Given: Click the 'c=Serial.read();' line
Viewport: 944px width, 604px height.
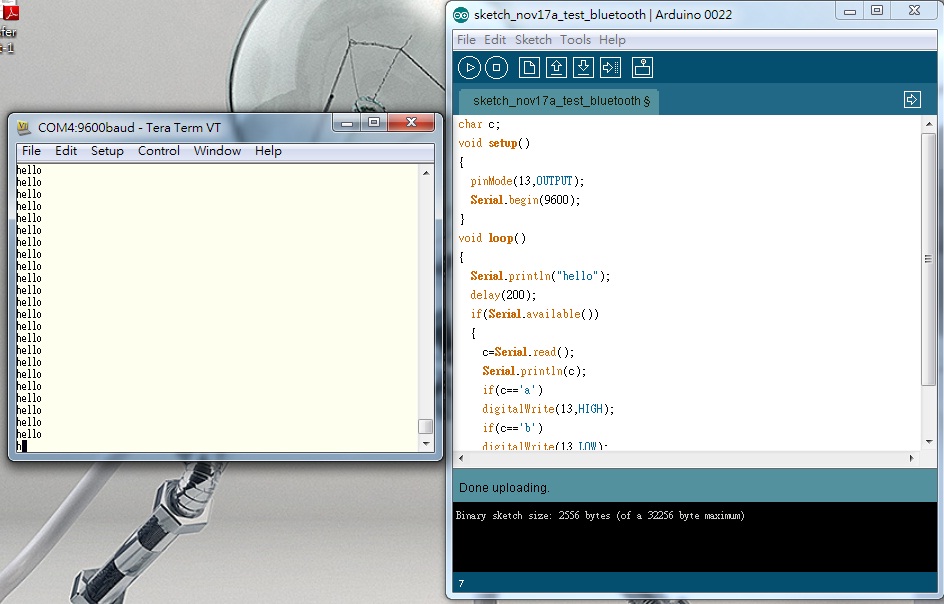Looking at the screenshot, I should pos(528,352).
